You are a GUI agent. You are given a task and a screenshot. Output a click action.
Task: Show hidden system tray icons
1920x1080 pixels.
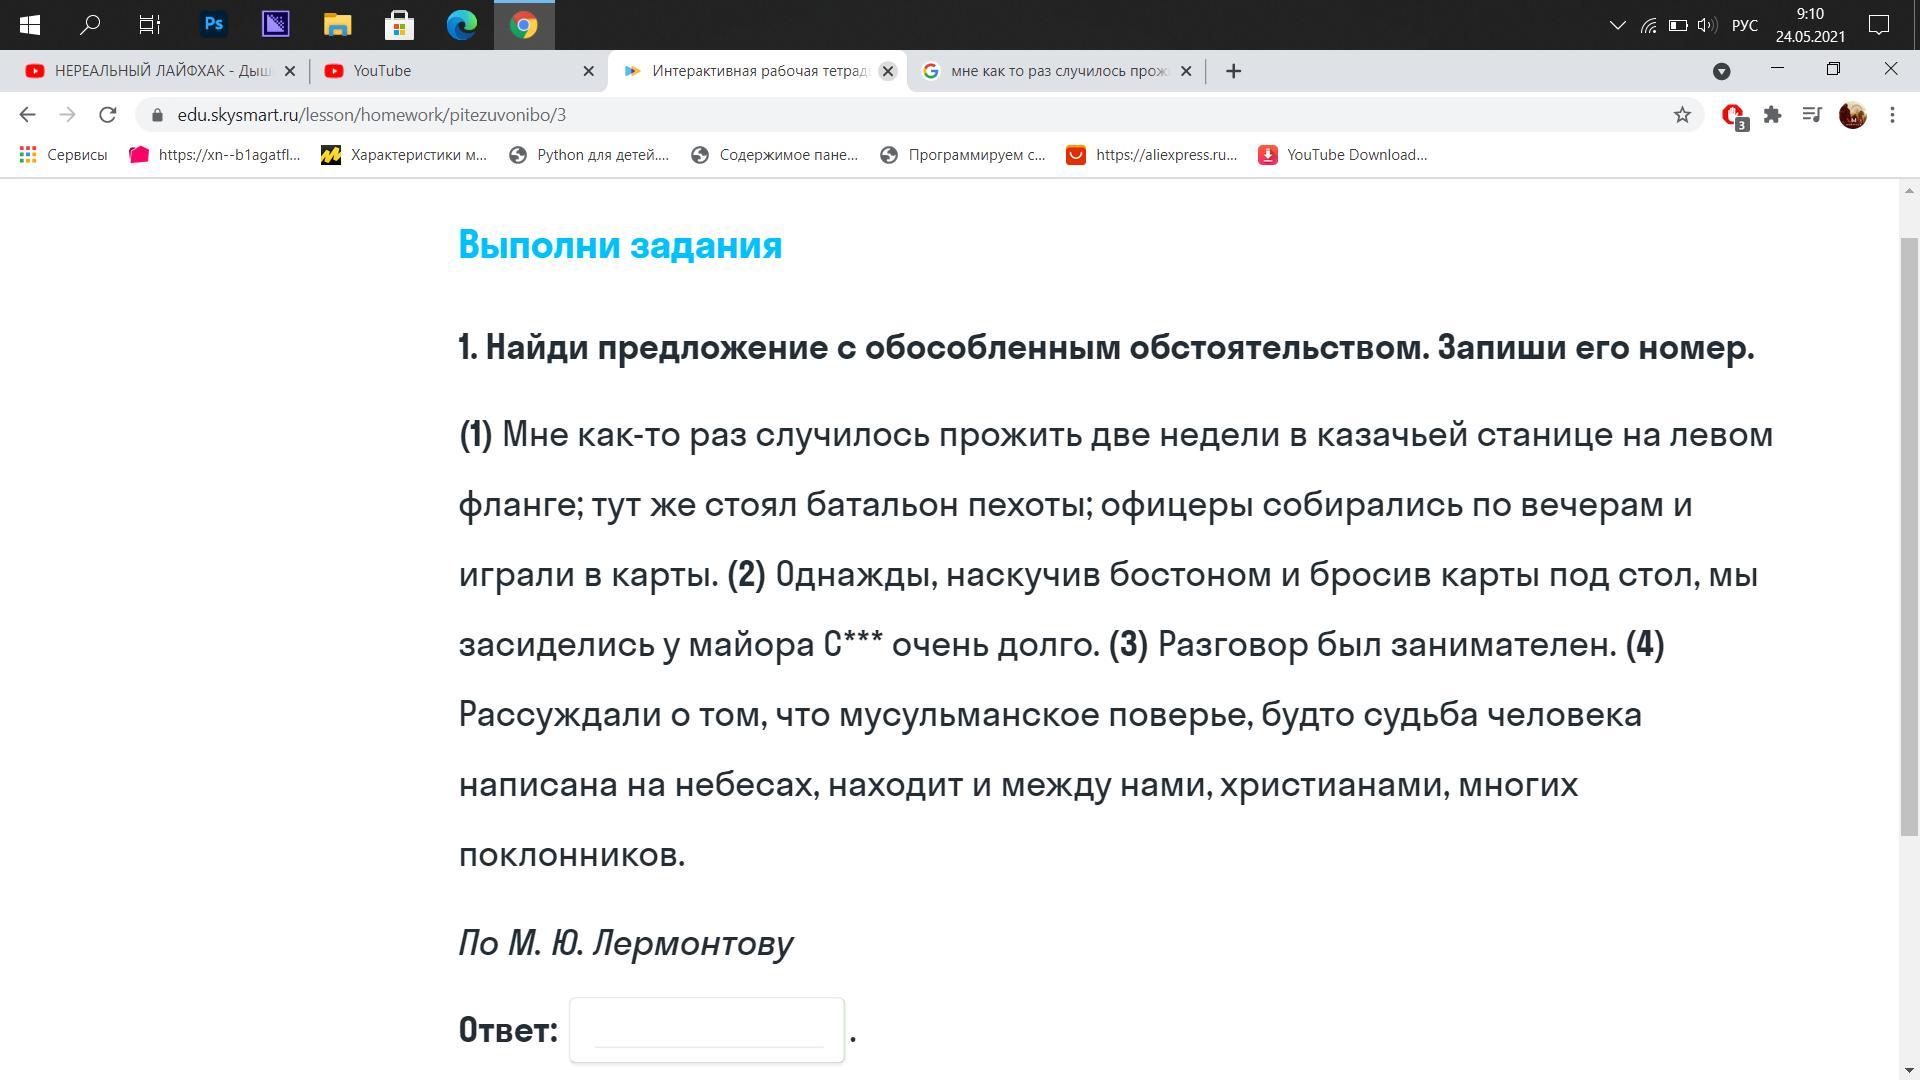[x=1617, y=25]
